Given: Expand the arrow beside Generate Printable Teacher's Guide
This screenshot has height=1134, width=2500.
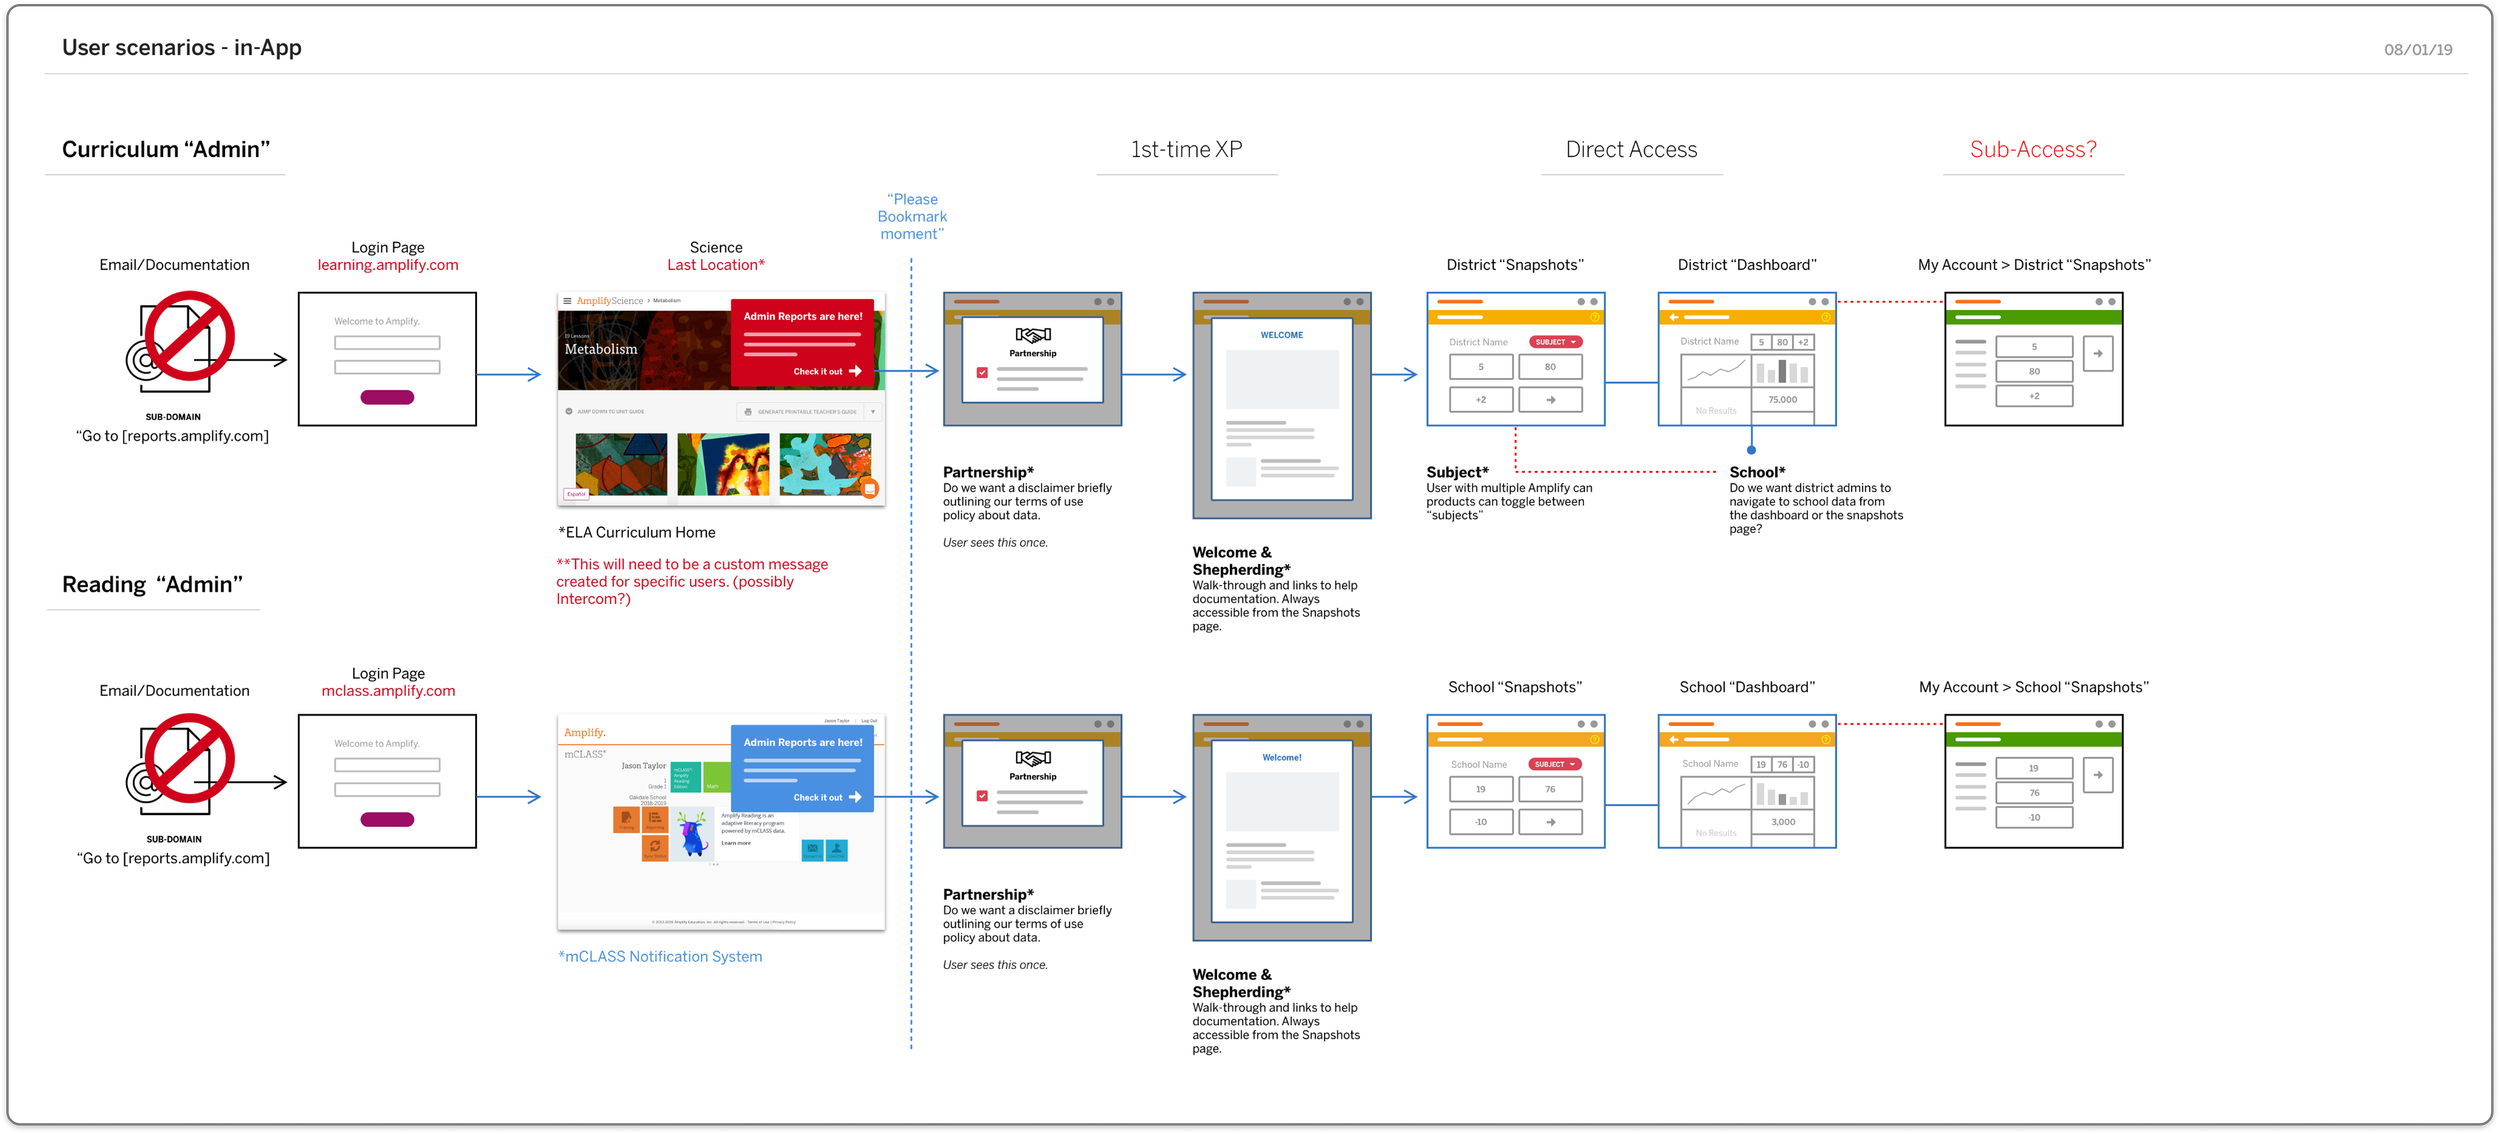Looking at the screenshot, I should [x=873, y=412].
